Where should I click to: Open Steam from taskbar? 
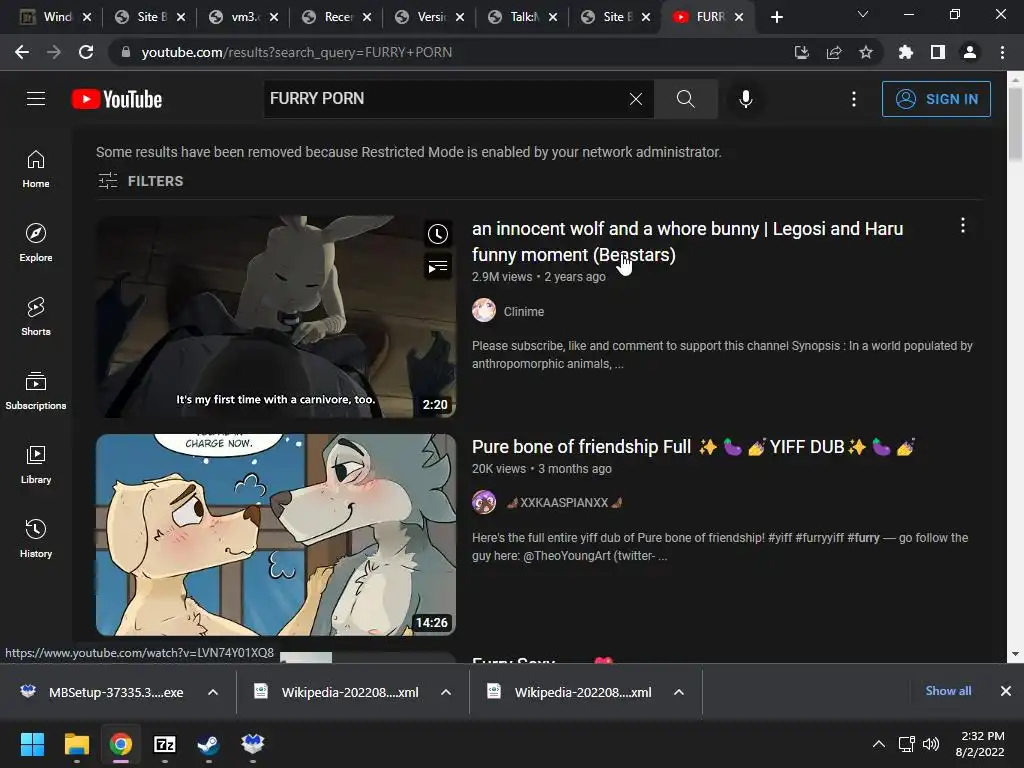tap(208, 744)
